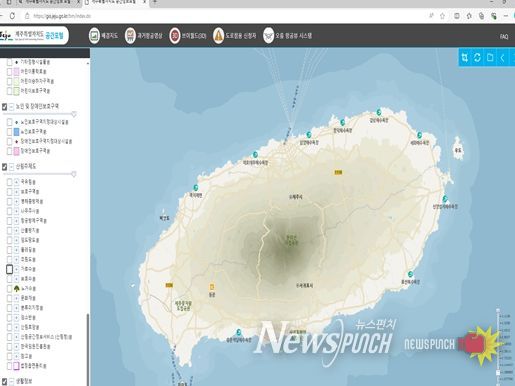Click the FAQ link in header
The width and height of the screenshot is (515, 386).
(x=504, y=37)
